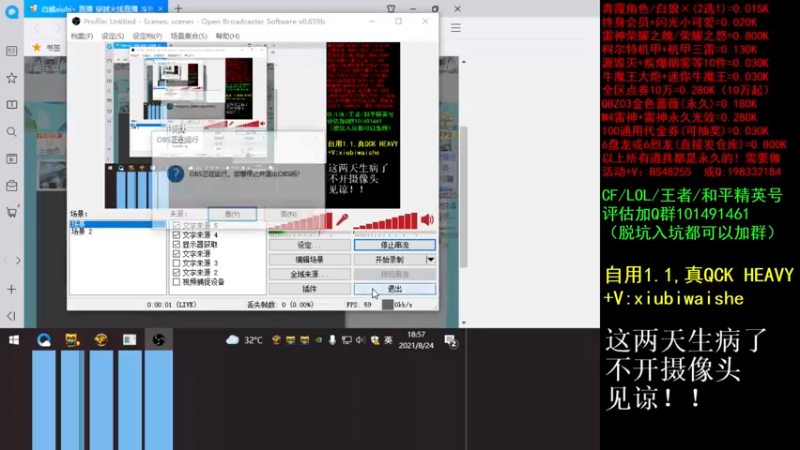
Task: Toggle 显示器获取 source checkbox
Action: point(177,244)
